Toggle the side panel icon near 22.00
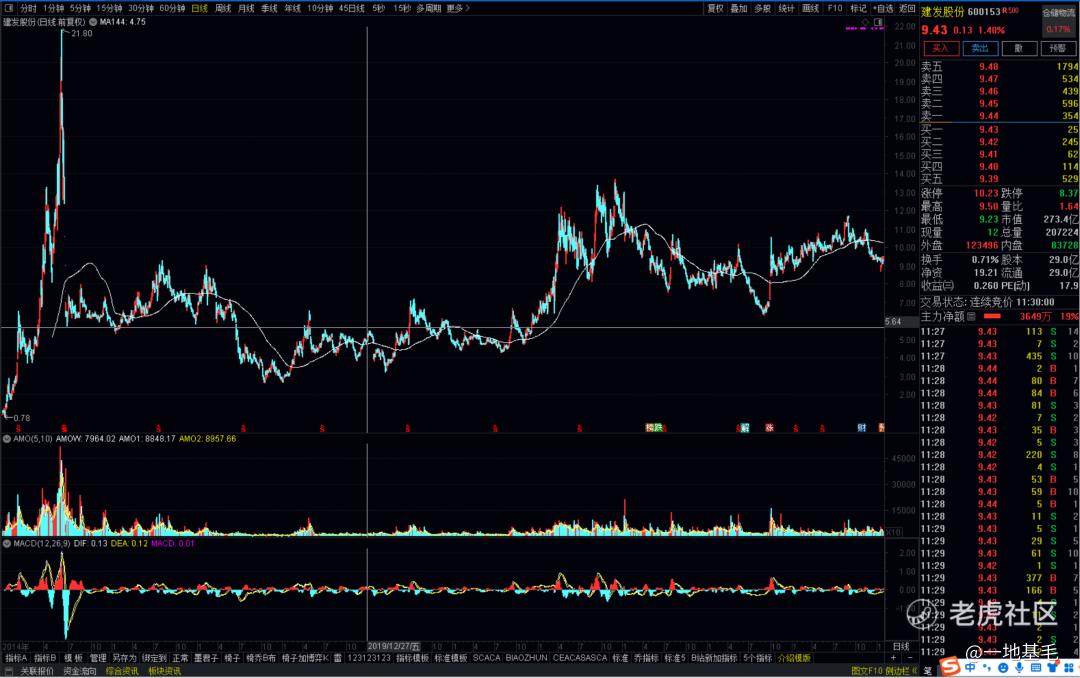Viewport: 1080px width, 678px height. pyautogui.click(x=878, y=22)
